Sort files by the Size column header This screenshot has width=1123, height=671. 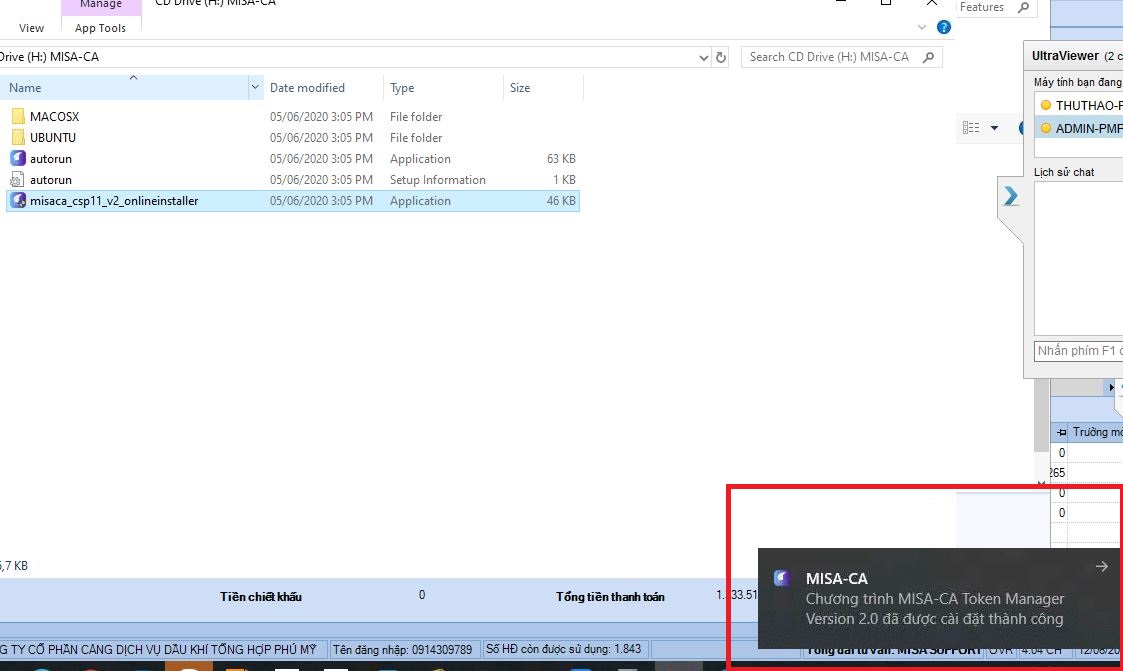(543, 87)
